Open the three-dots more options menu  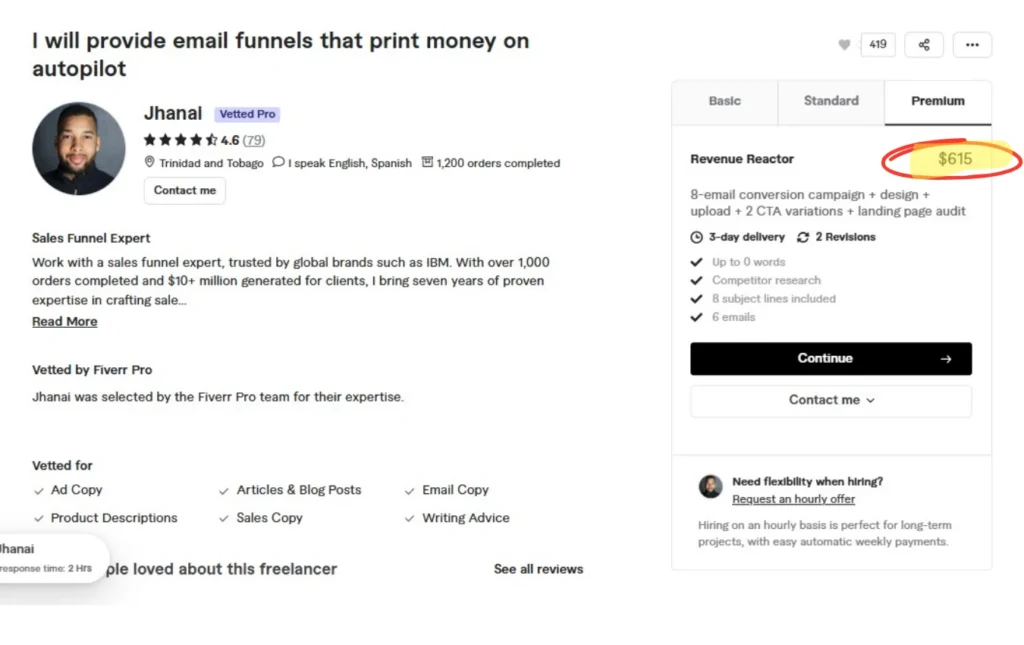972,45
